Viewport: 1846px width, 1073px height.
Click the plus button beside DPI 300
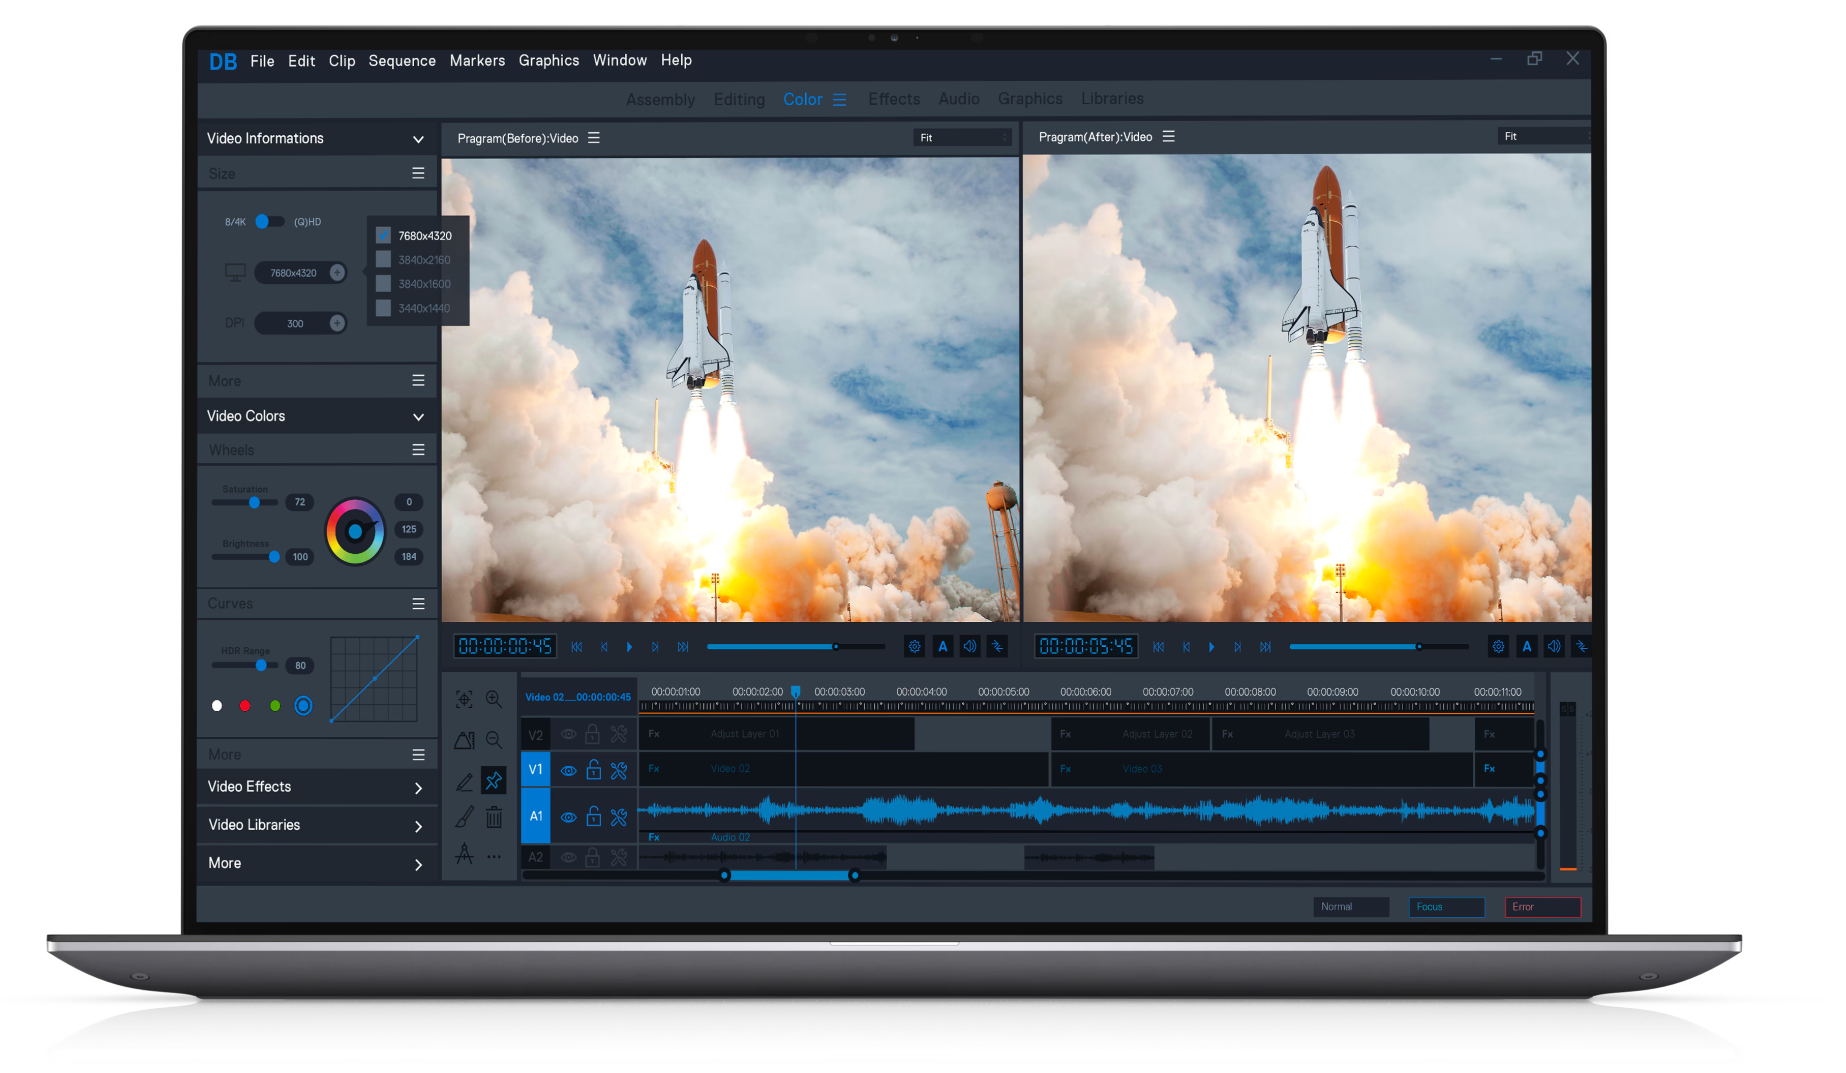[337, 323]
